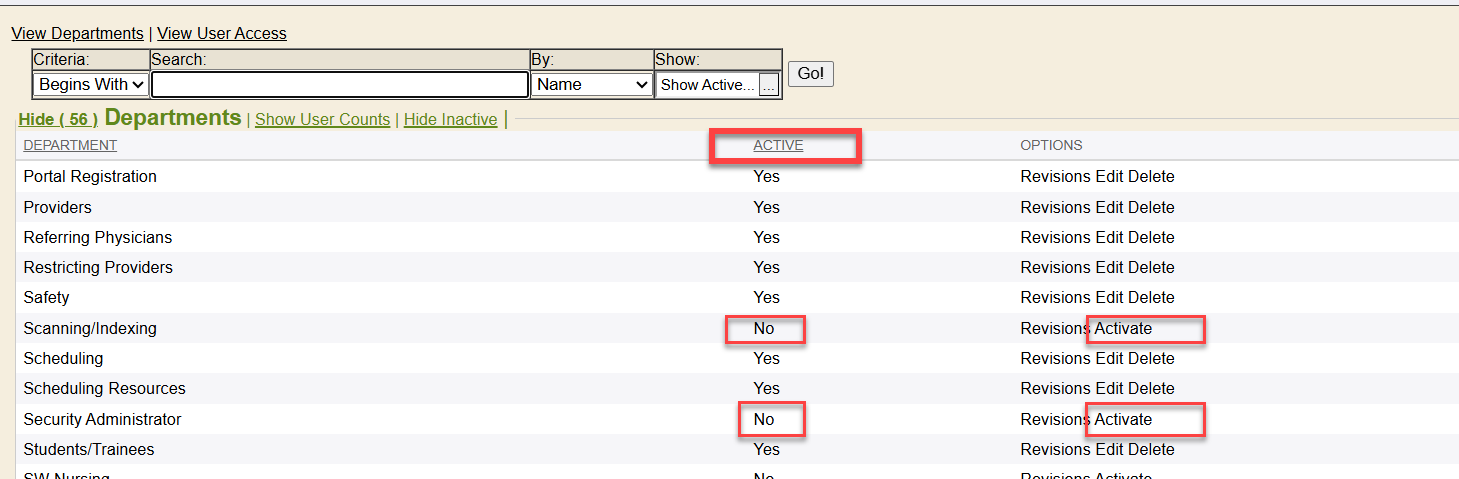Delete the Scheduling Resources department

pos(1151,388)
